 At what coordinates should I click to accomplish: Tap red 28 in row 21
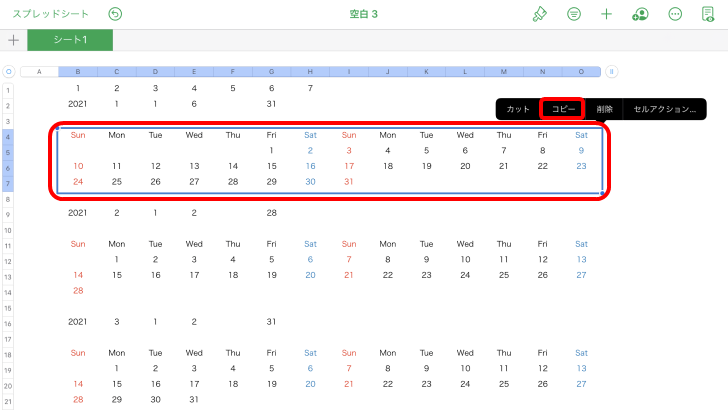coord(78,399)
